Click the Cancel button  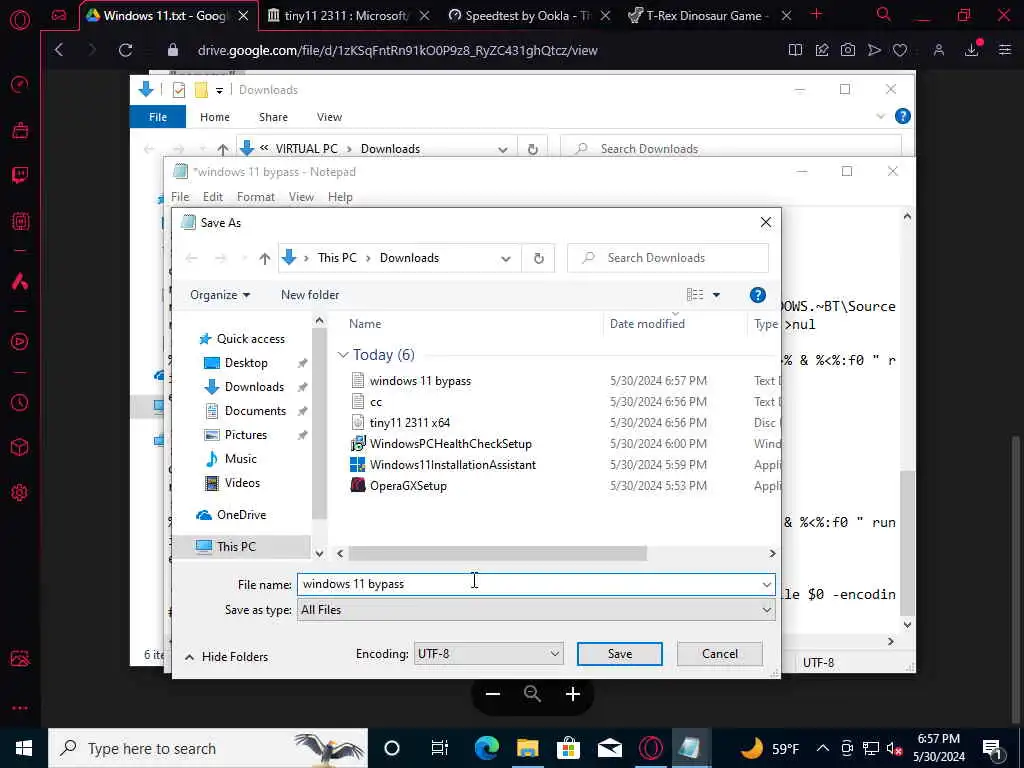[720, 654]
